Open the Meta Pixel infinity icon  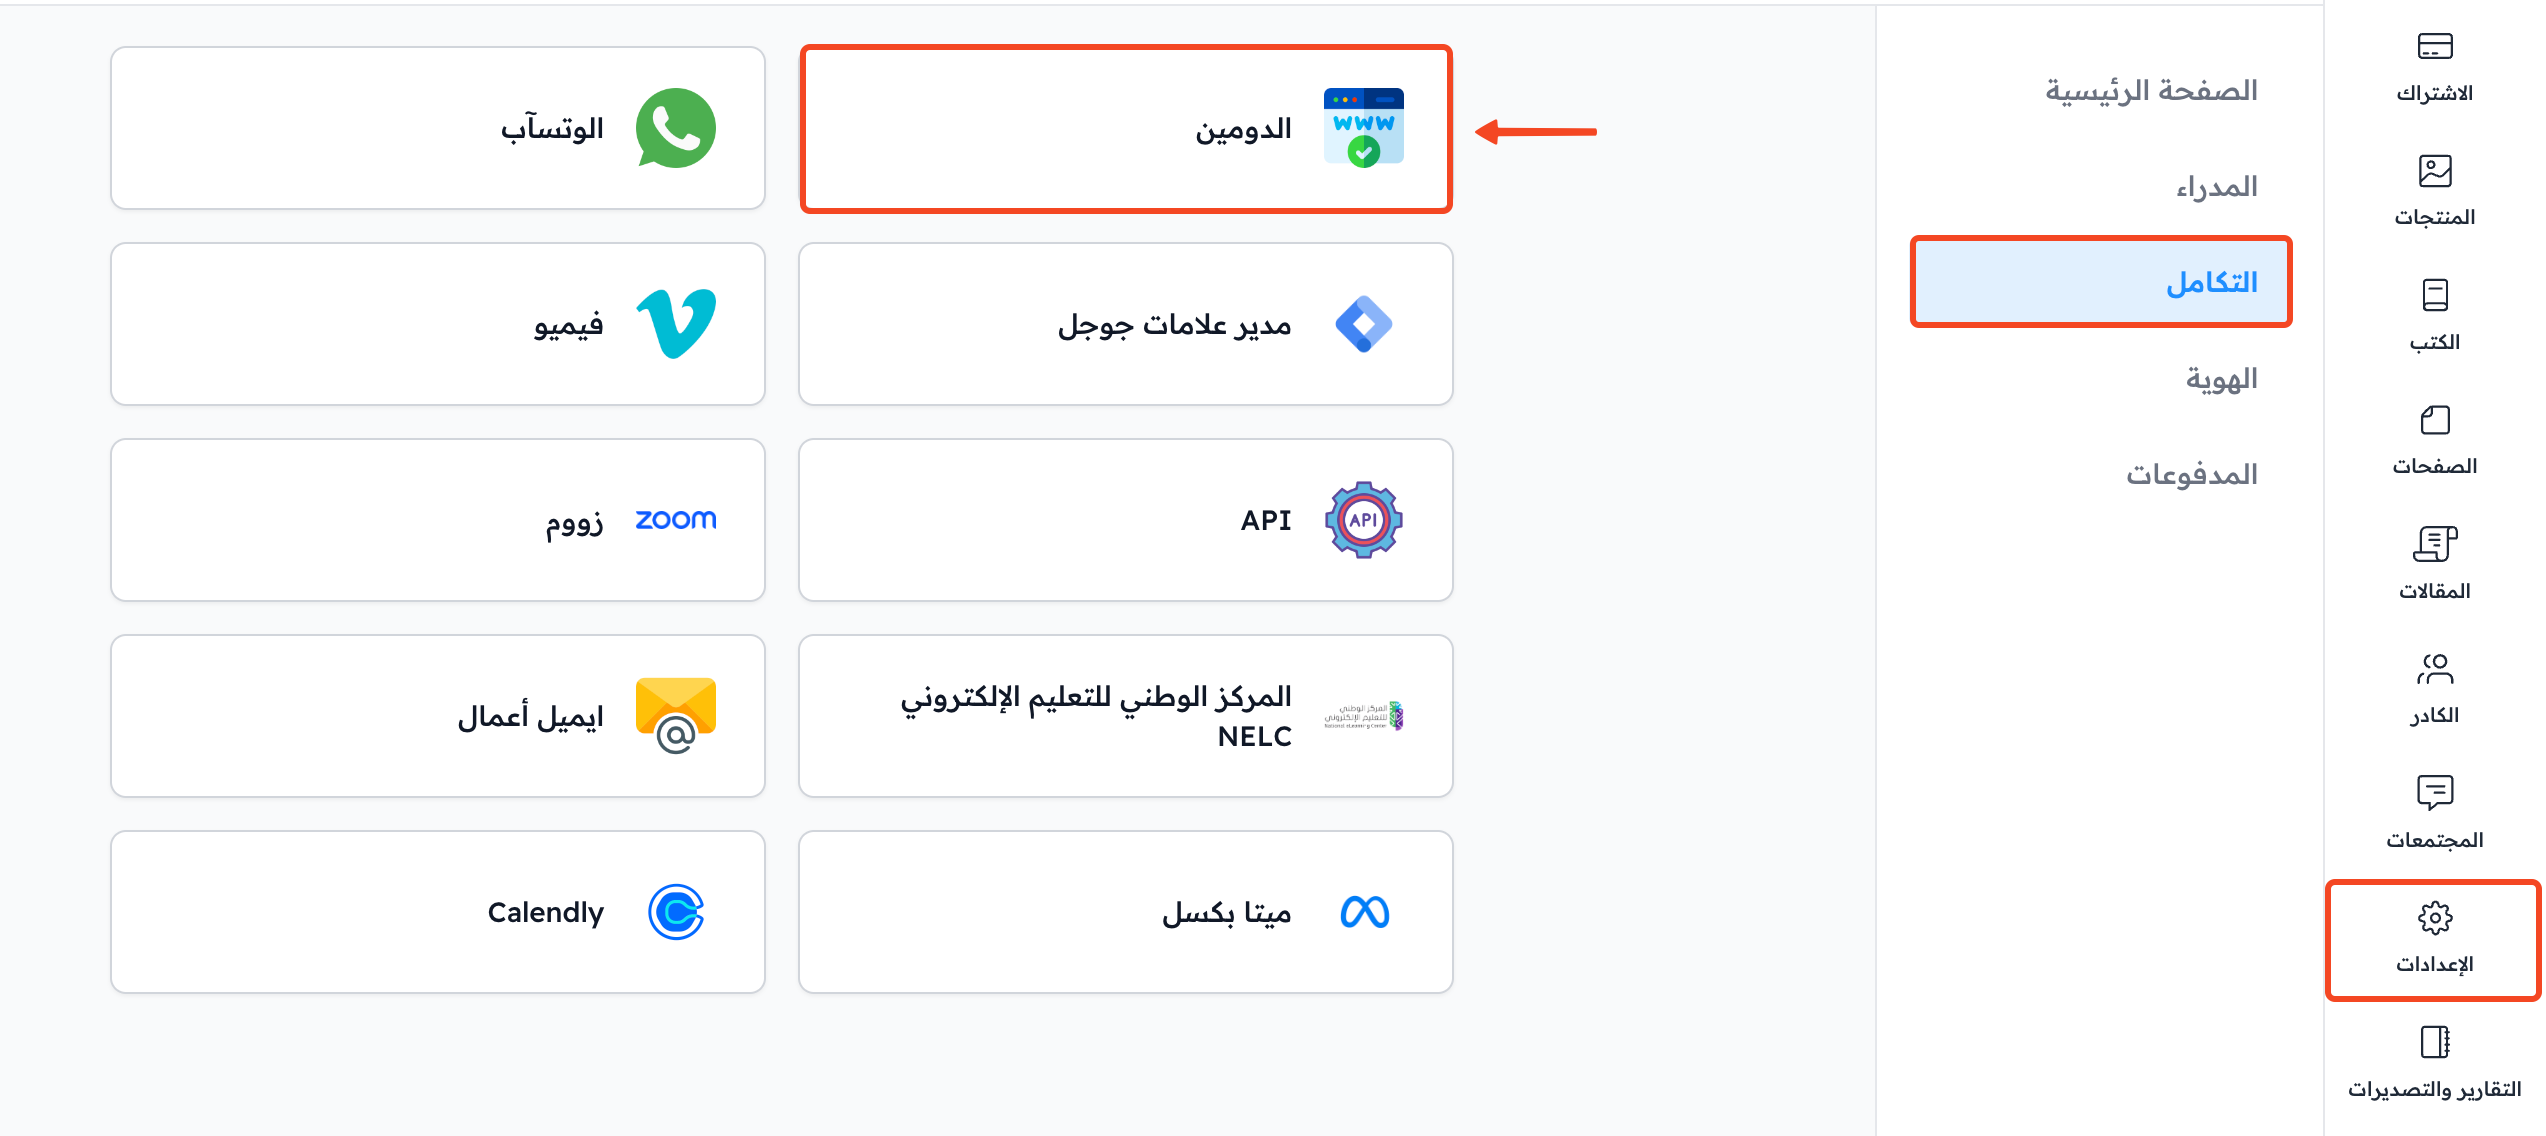point(1364,912)
